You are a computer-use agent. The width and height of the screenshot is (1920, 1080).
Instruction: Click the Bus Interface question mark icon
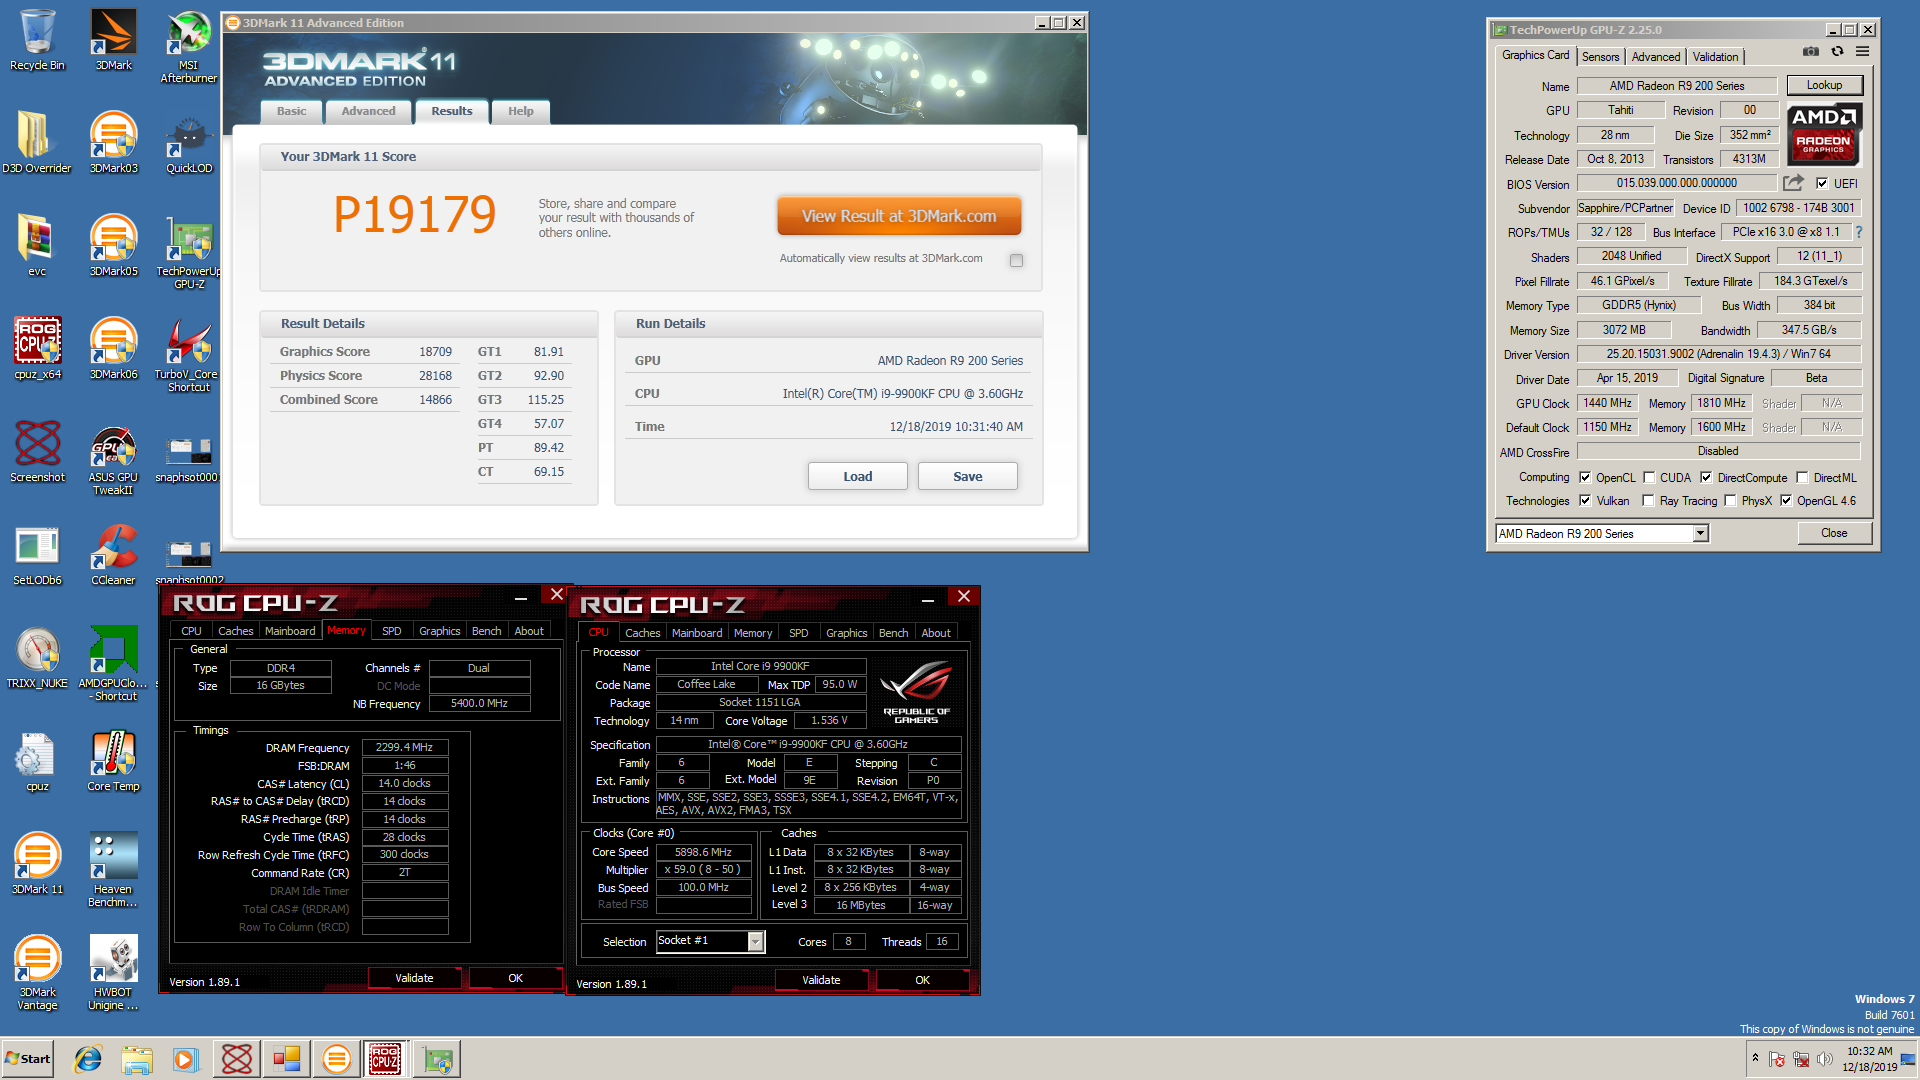tap(1858, 232)
